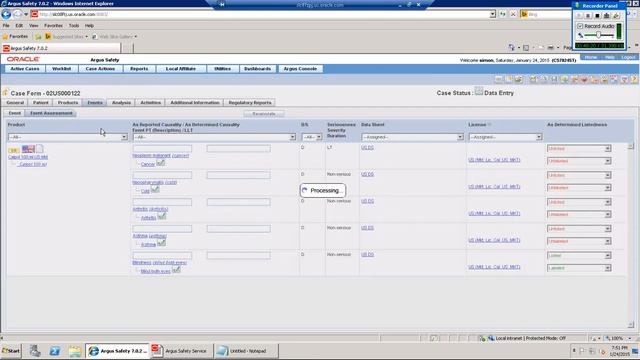Click the green check icon beside Cancer
This screenshot has height=360, width=640.
coord(161,163)
